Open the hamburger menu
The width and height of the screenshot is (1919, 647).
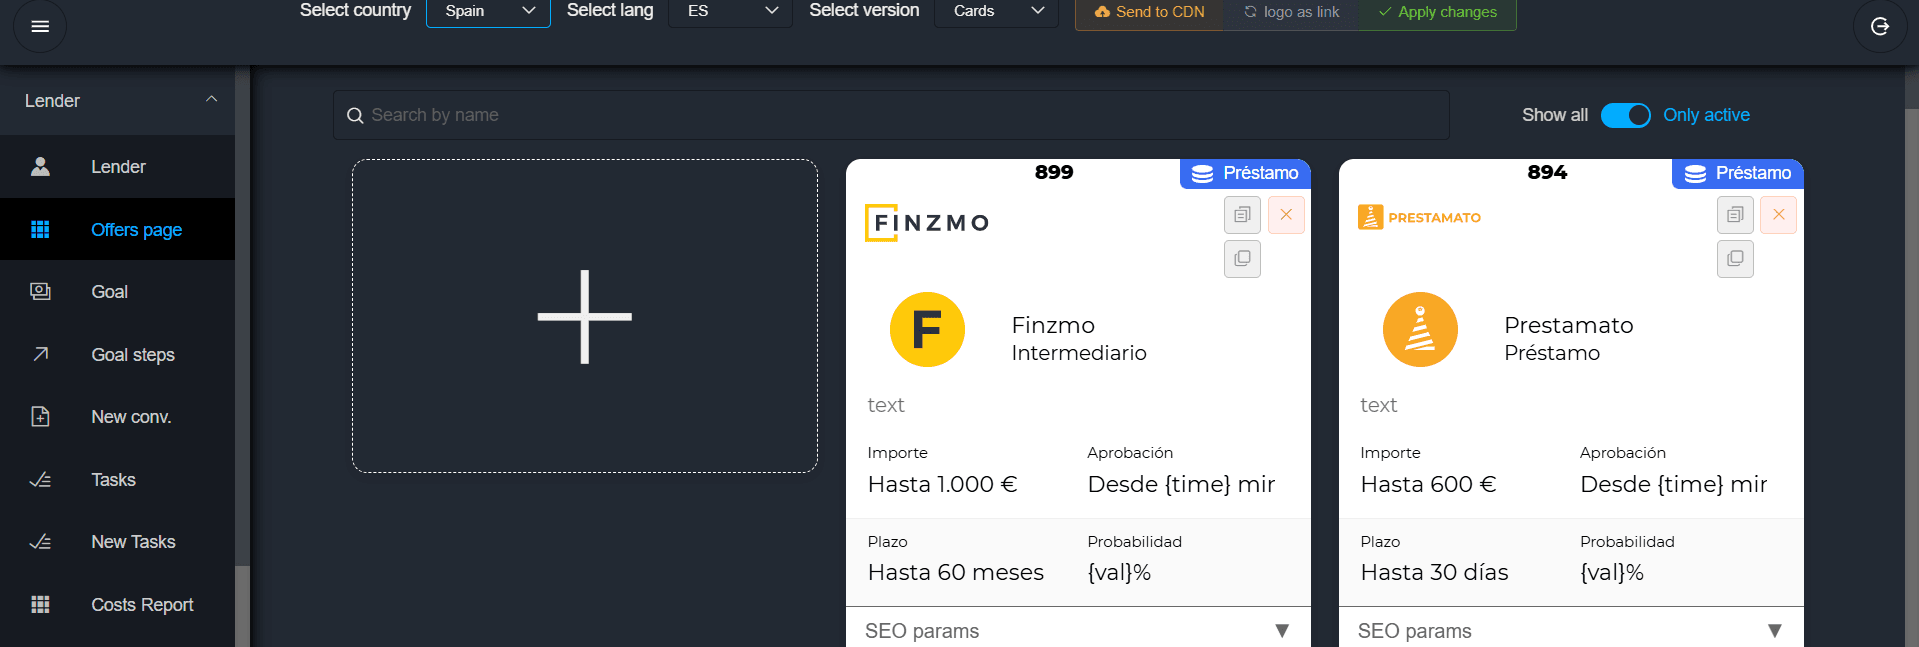pos(40,26)
